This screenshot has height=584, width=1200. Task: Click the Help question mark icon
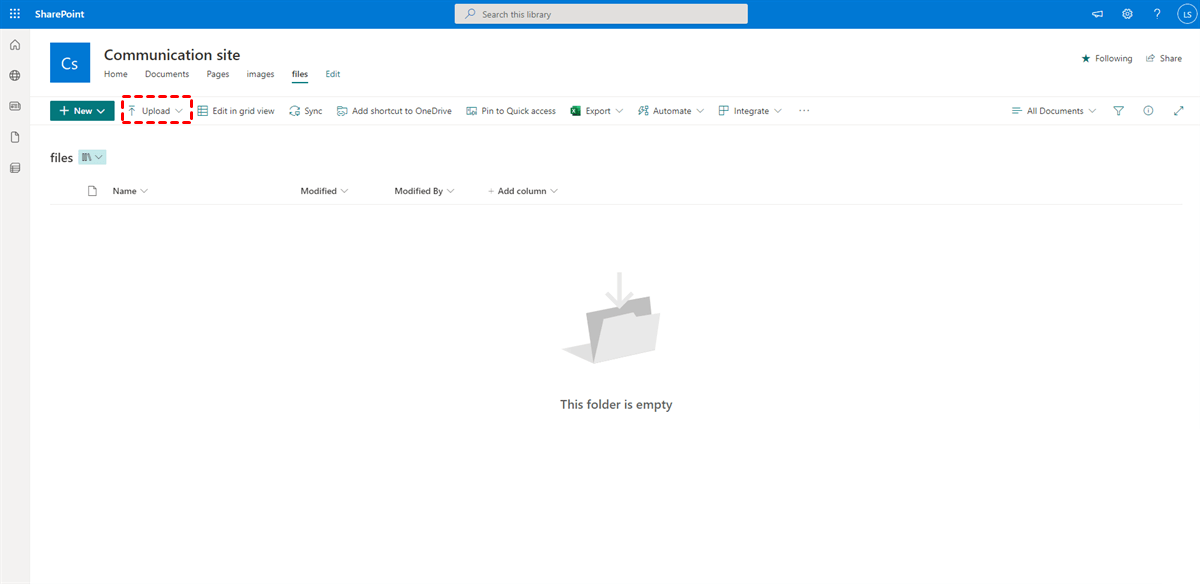(x=1157, y=14)
